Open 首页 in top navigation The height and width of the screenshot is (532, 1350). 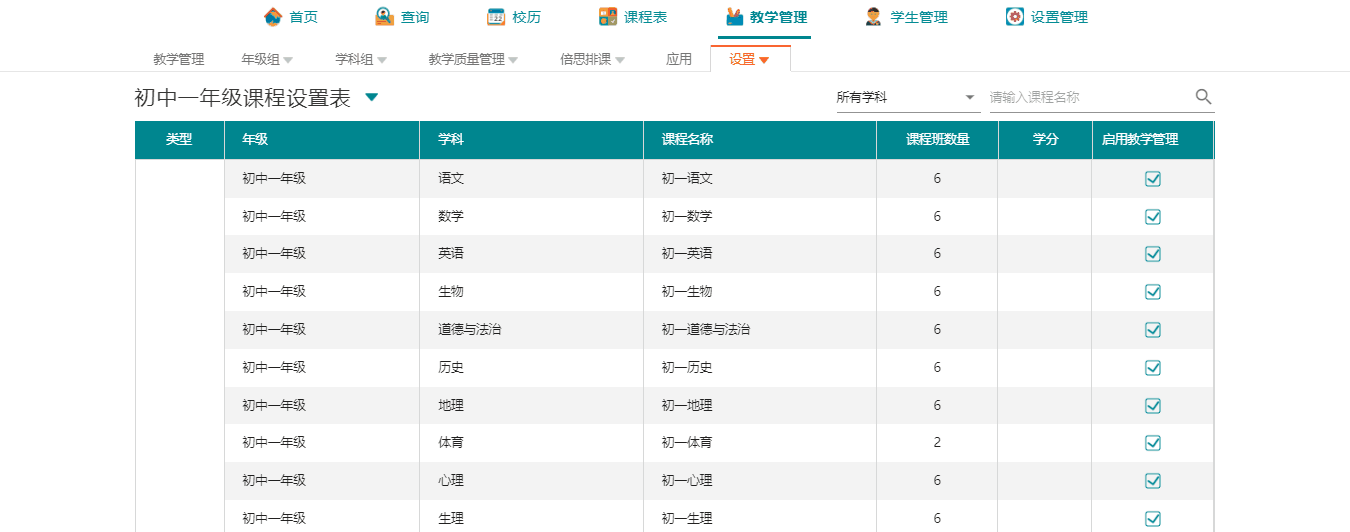pyautogui.click(x=304, y=17)
